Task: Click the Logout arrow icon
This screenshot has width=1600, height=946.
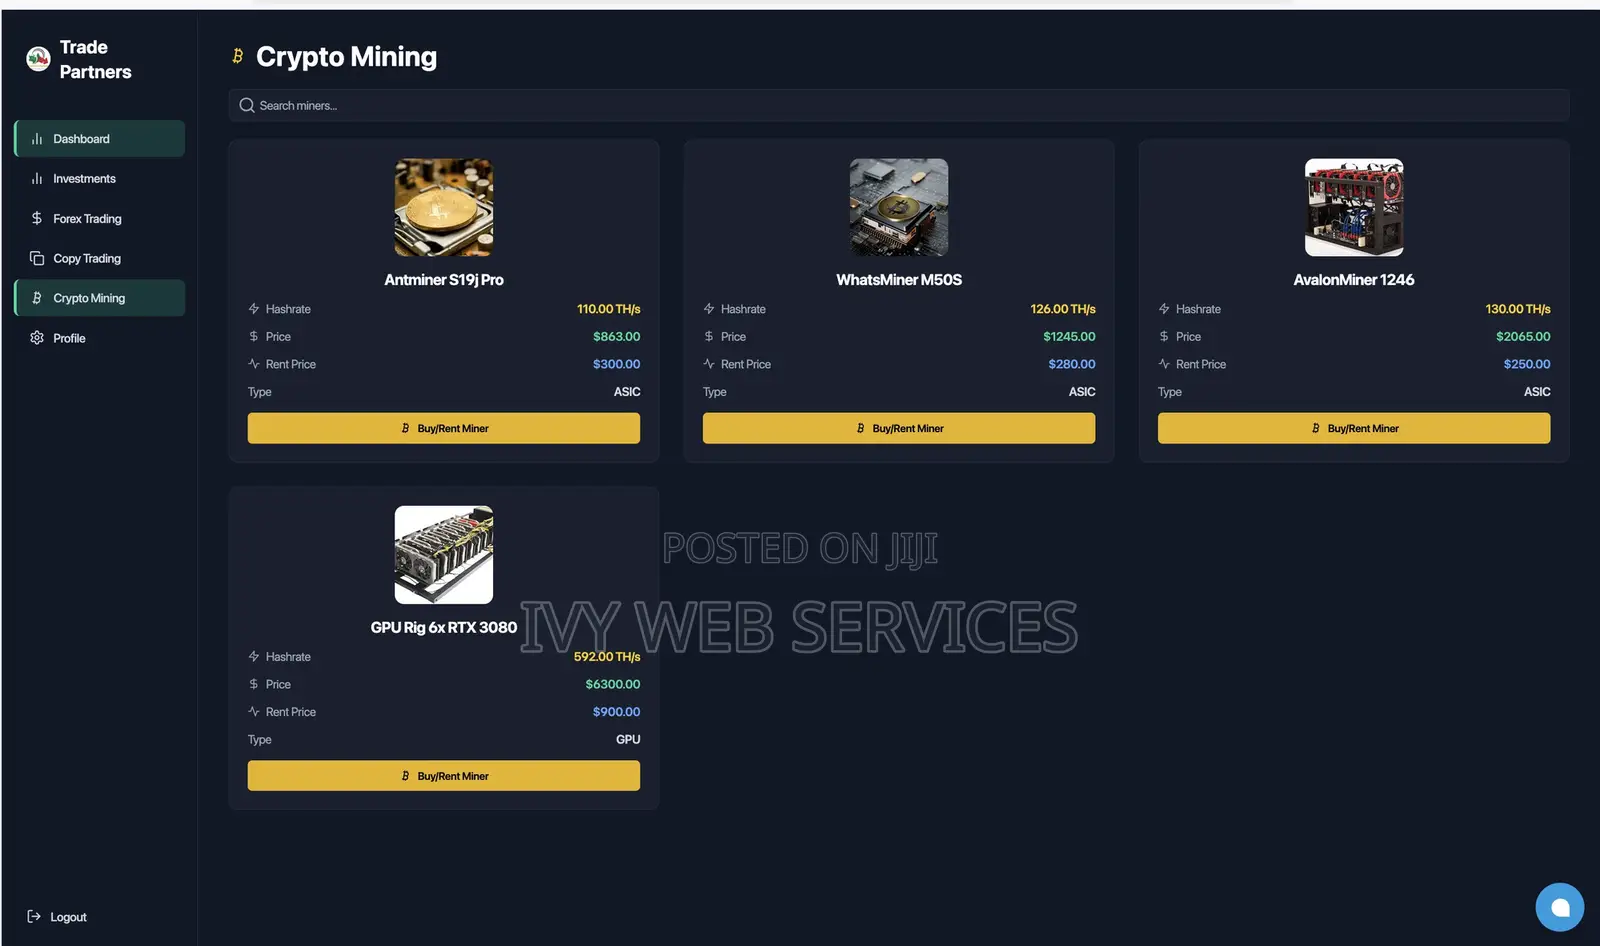Action: tap(34, 916)
